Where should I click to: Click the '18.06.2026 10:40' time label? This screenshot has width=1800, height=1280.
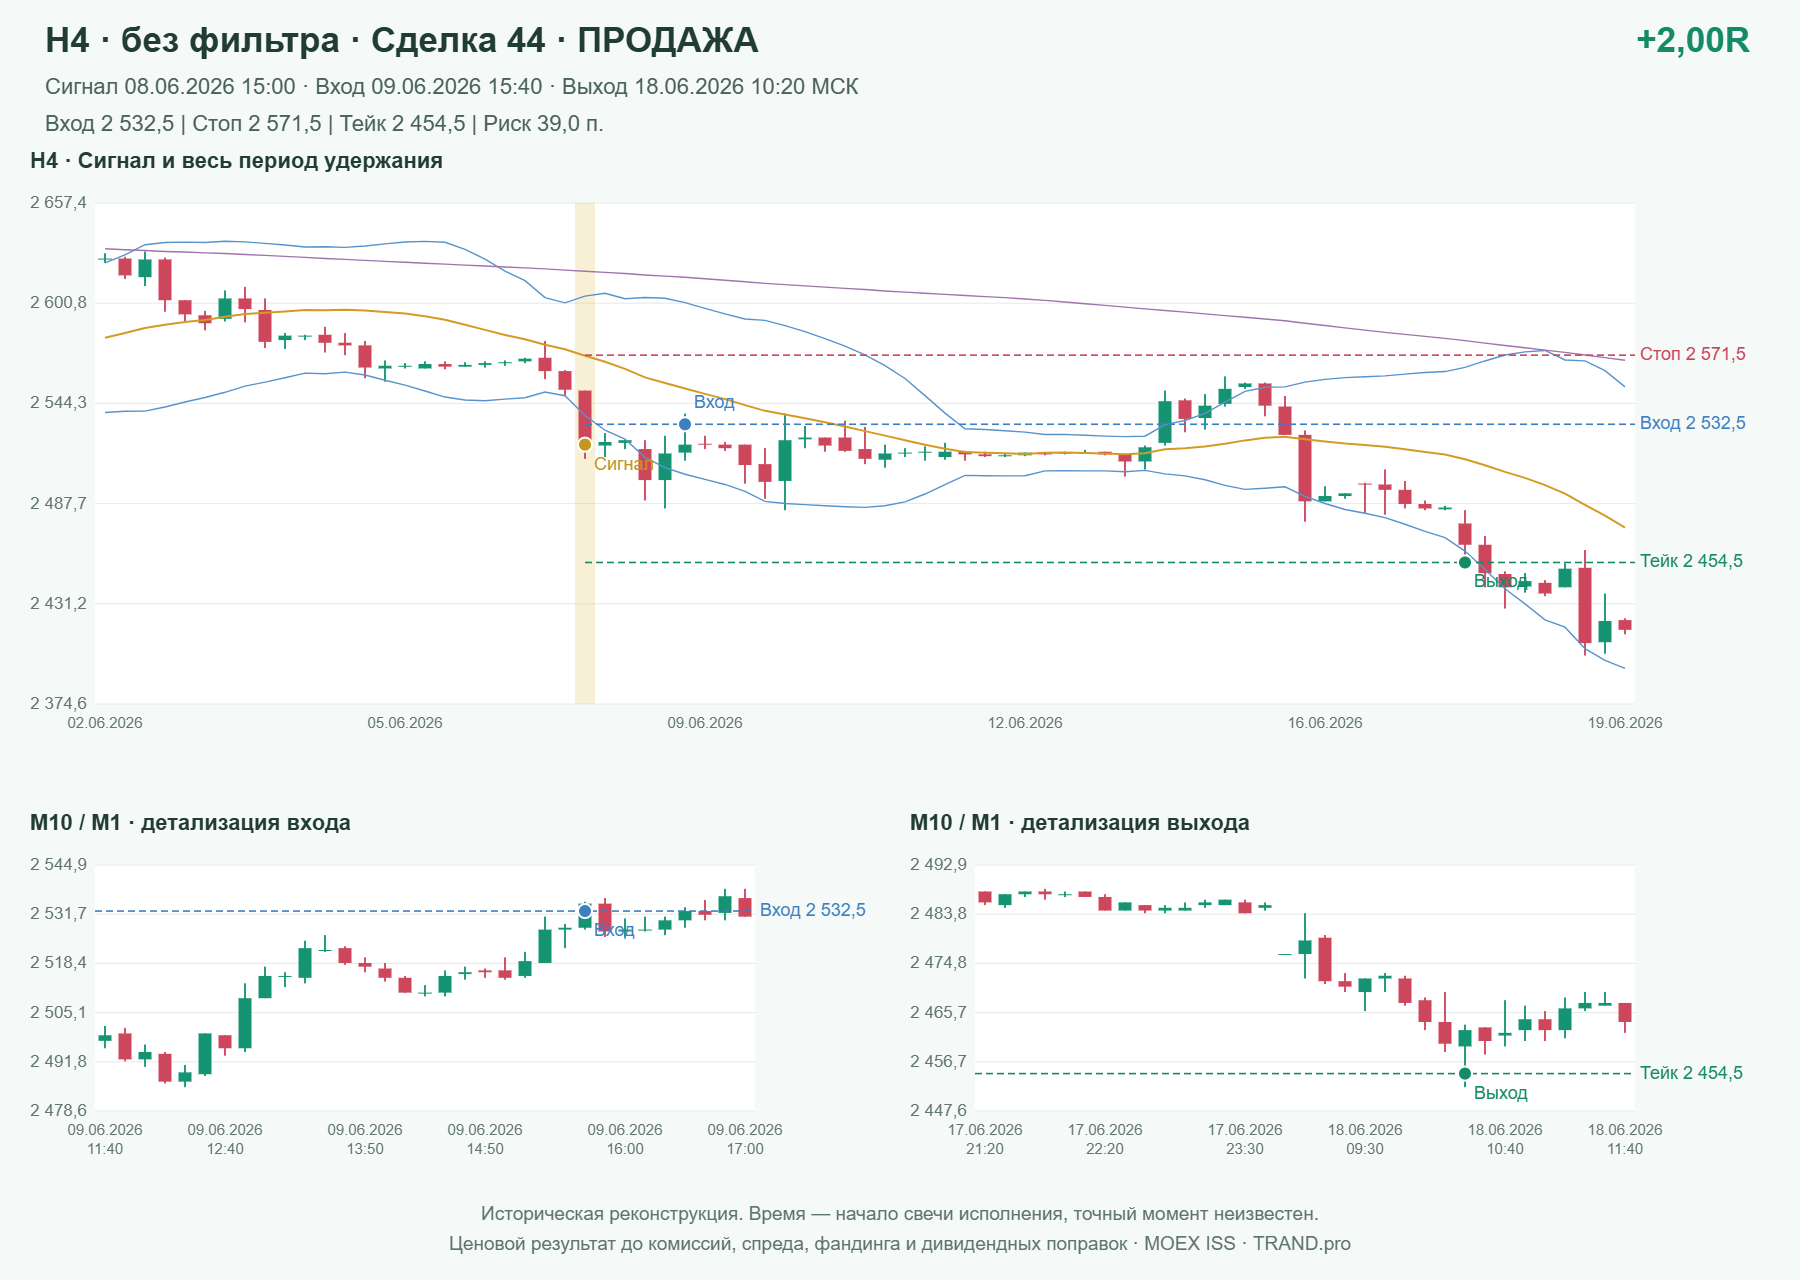pos(1505,1139)
